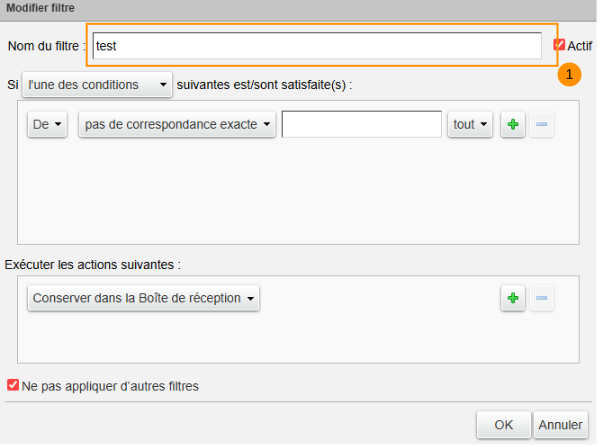Click the orange number 1 callout badge

568,75
